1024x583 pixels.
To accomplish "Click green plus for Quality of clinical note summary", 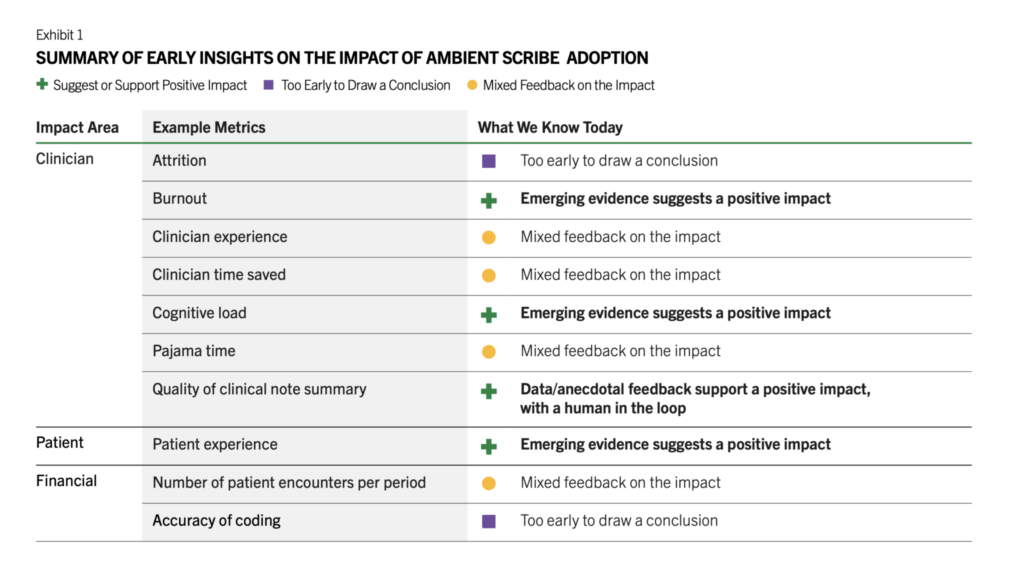I will (x=488, y=391).
